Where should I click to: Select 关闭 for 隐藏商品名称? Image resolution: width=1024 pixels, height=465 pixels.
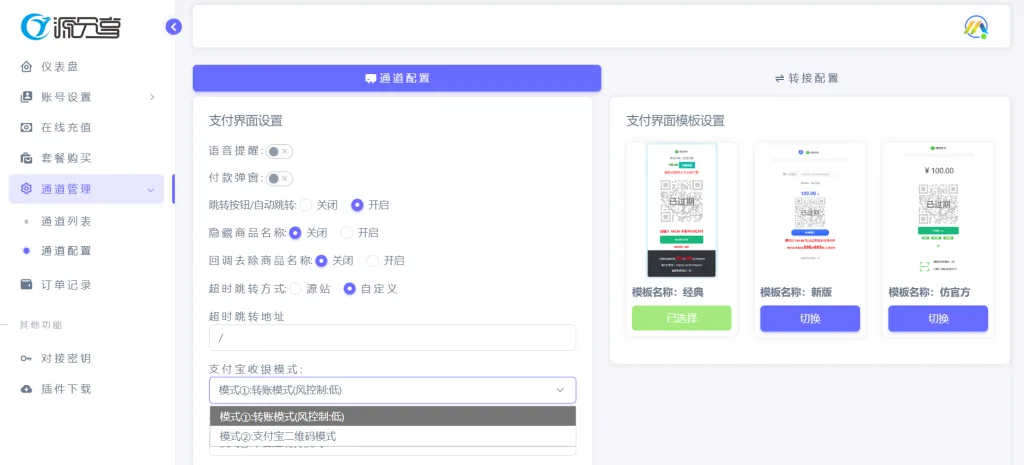295,232
